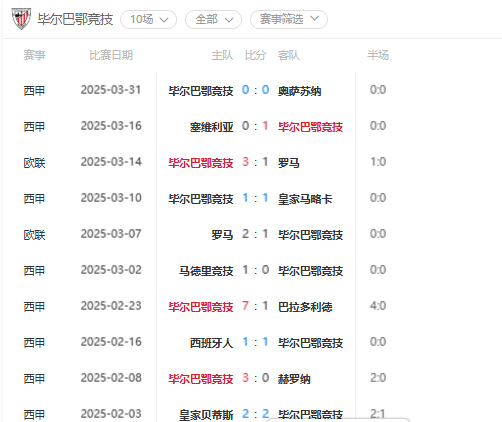Image resolution: width=502 pixels, height=422 pixels.
Task: Open the 西班牙人 team link
Action: pos(211,343)
